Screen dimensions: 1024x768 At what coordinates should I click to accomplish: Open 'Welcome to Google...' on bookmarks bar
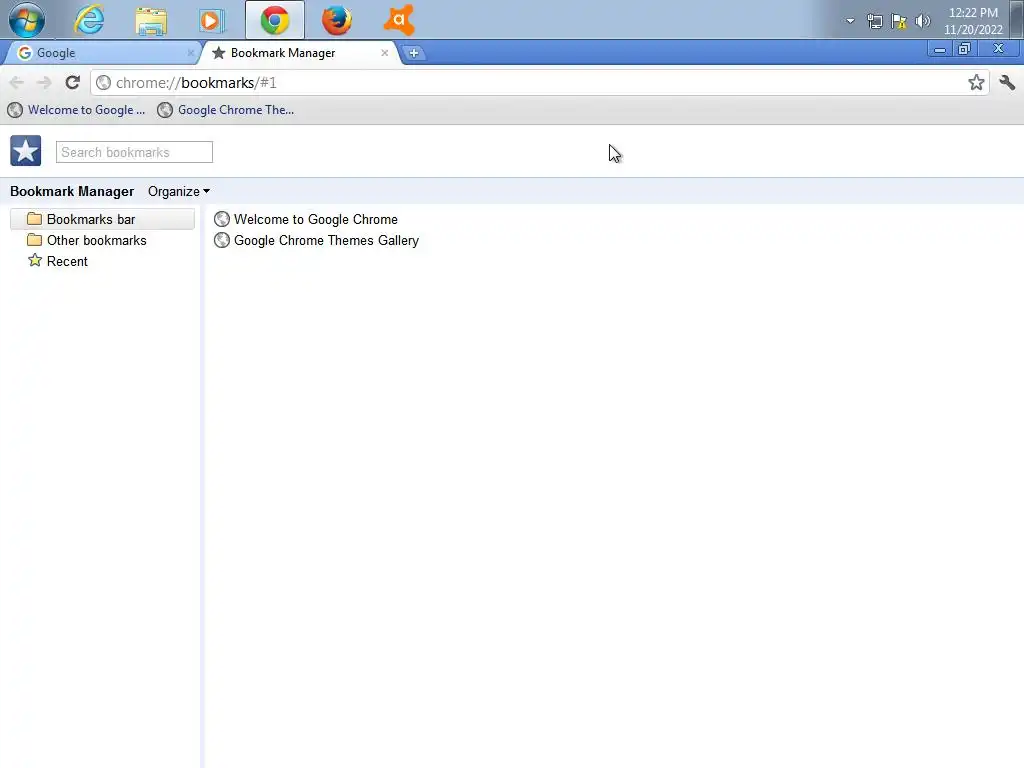[x=76, y=110]
